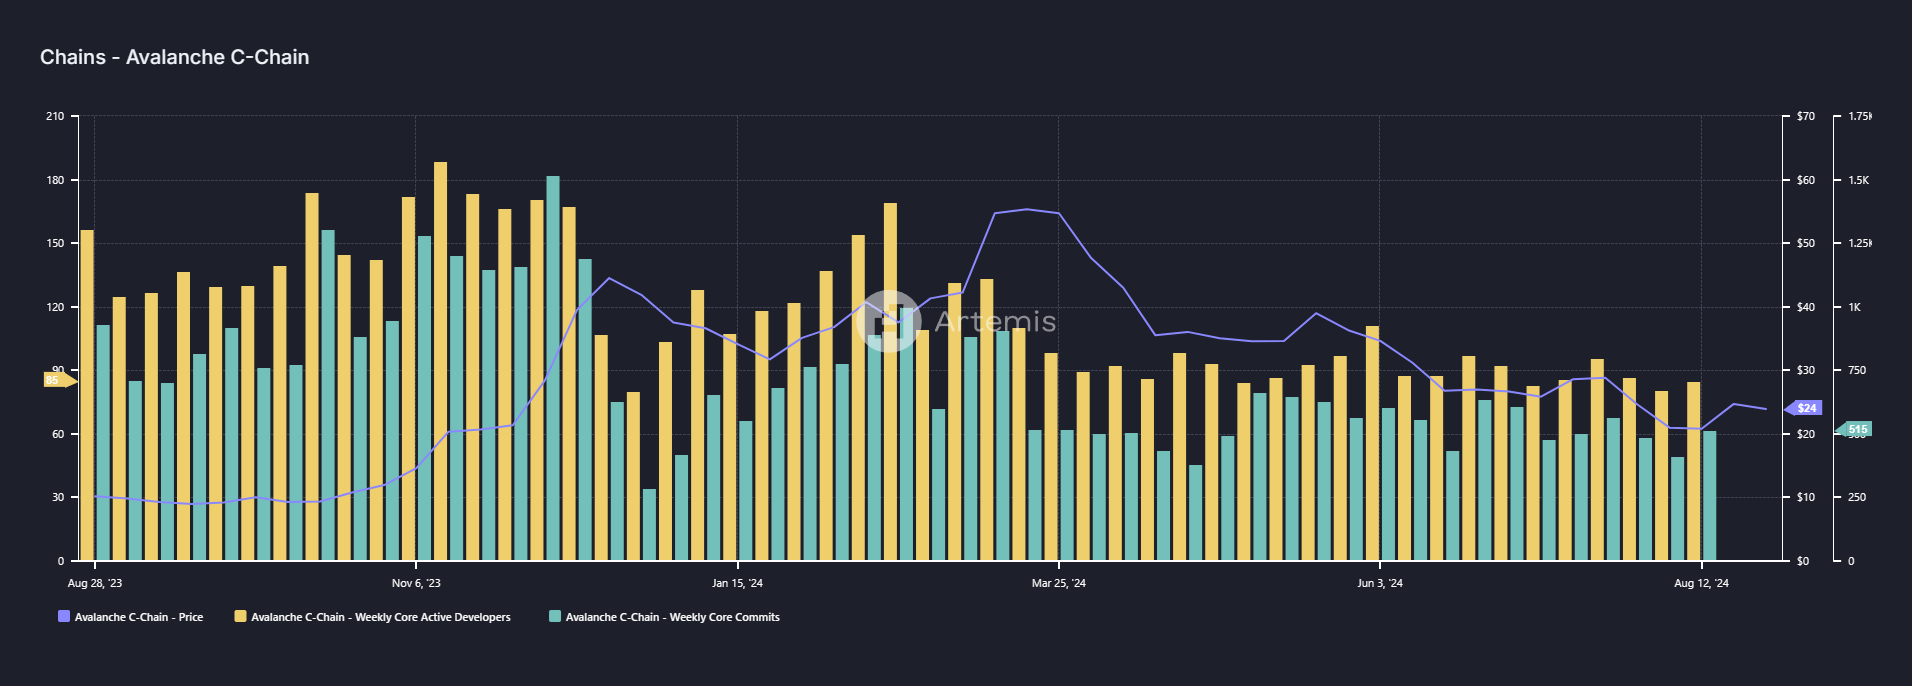Click the purple Price legend swatch
This screenshot has height=686, width=1912.
pos(64,617)
